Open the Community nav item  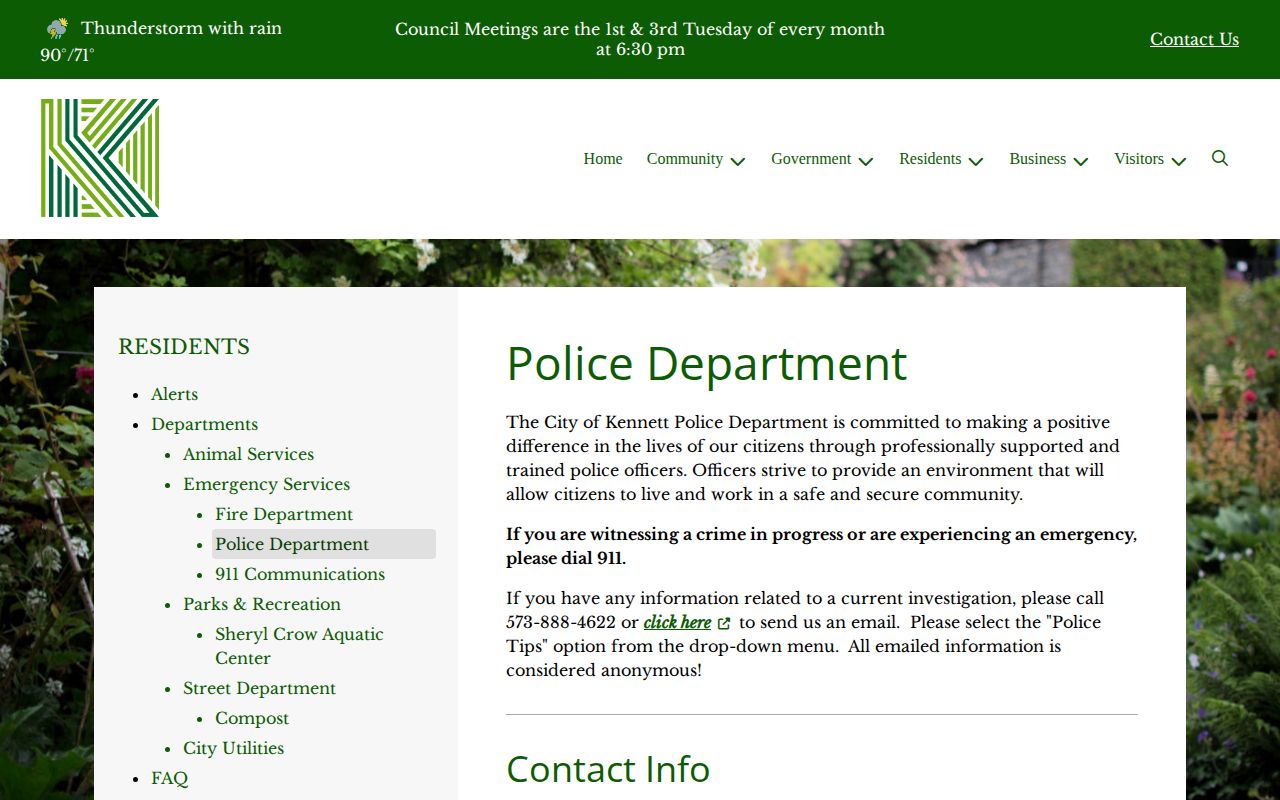pos(684,159)
